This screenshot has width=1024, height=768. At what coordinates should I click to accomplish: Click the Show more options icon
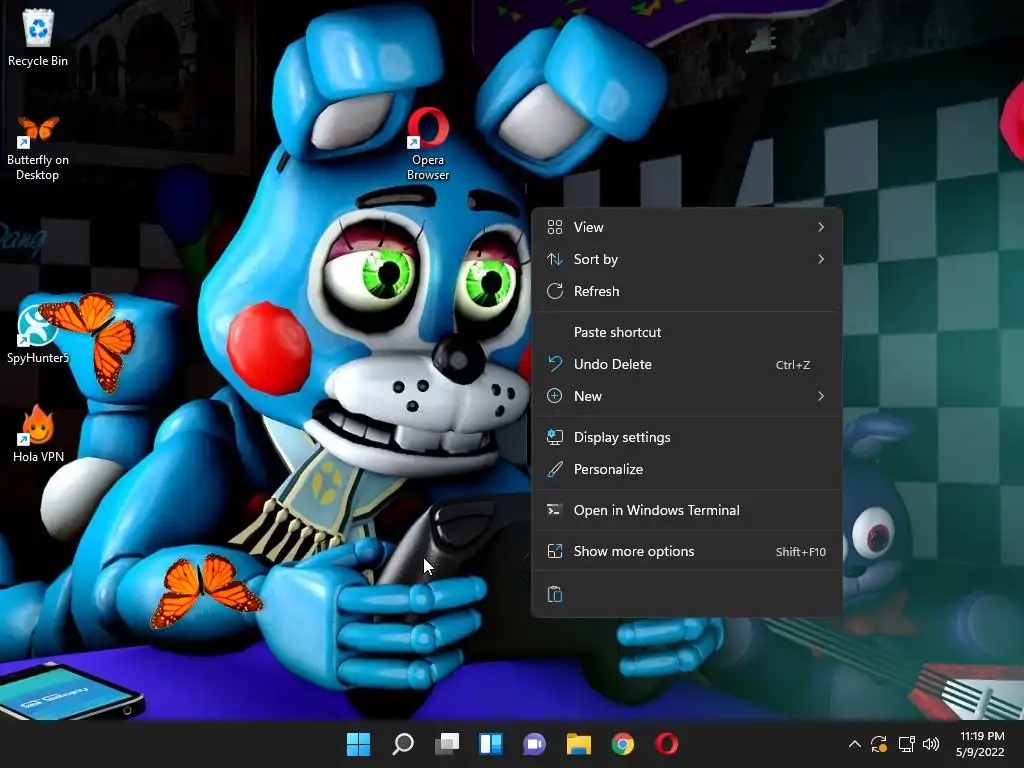point(554,551)
